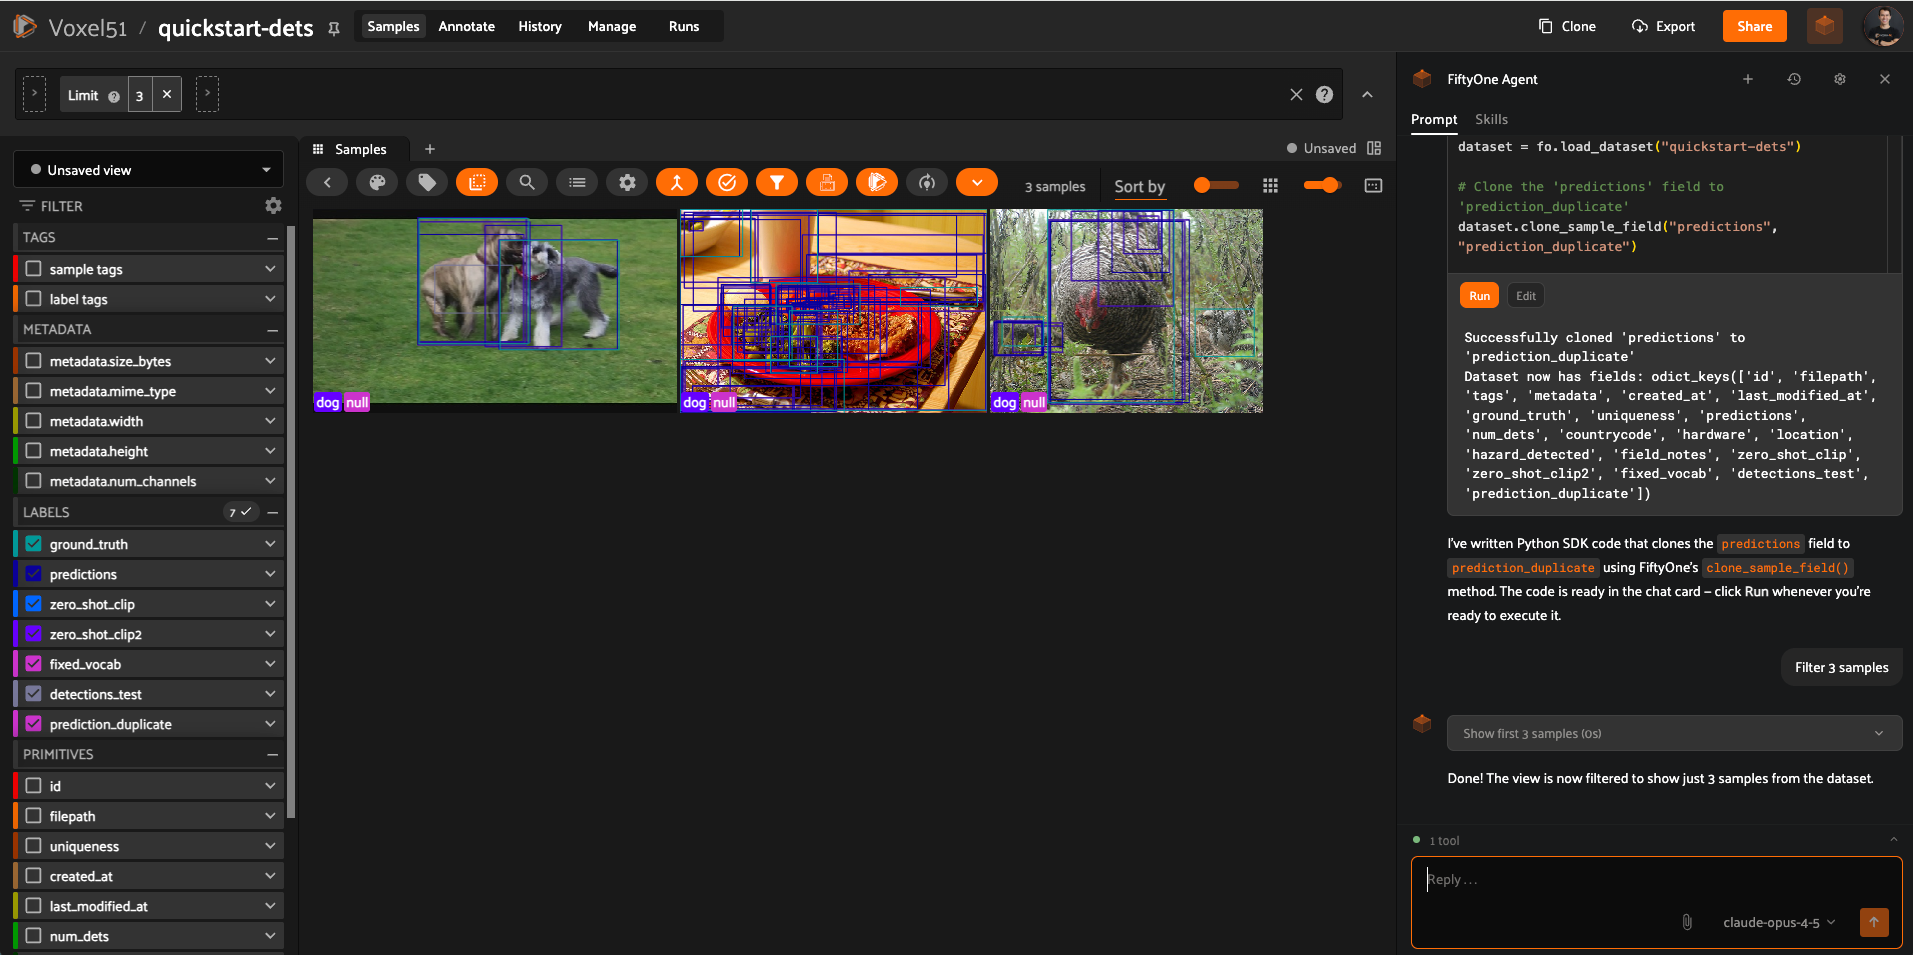Expand the uniqueness field filter
1913x955 pixels.
point(270,846)
